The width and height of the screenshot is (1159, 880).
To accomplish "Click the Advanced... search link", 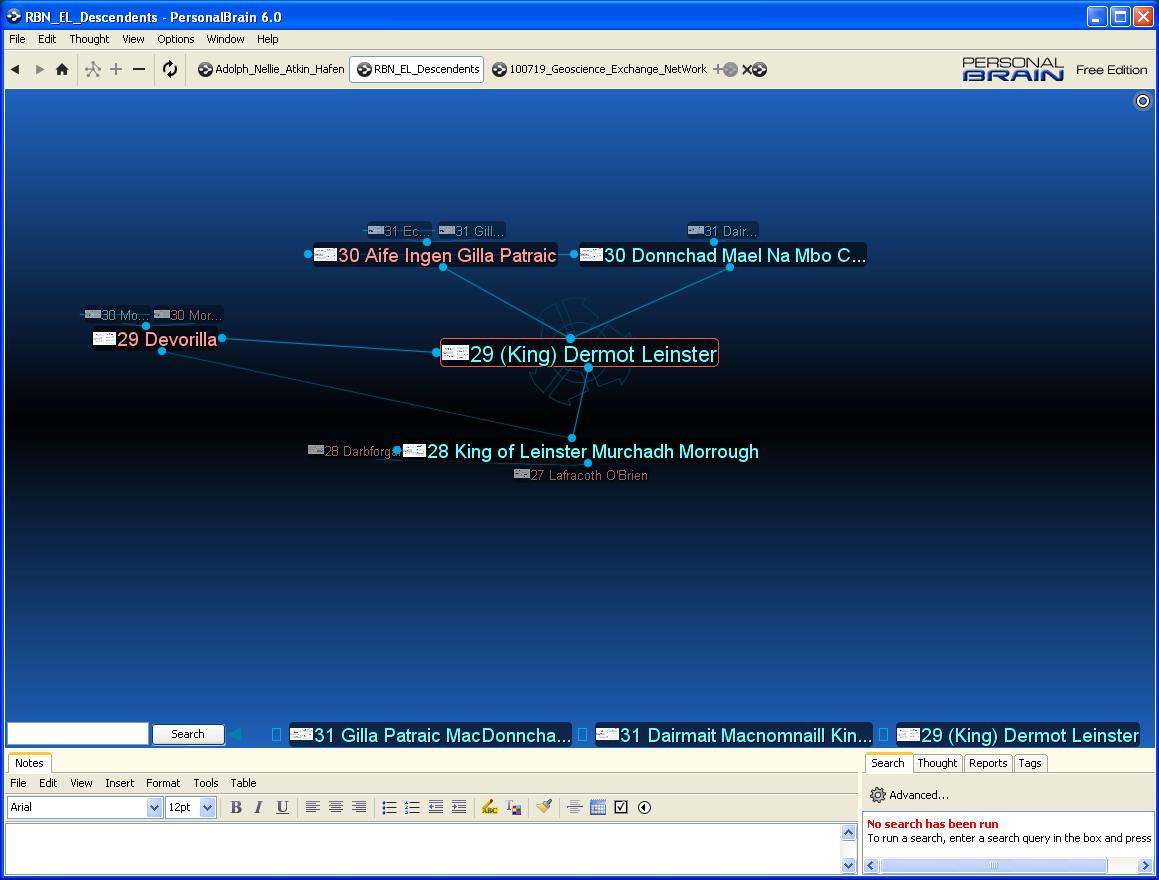I will (919, 795).
